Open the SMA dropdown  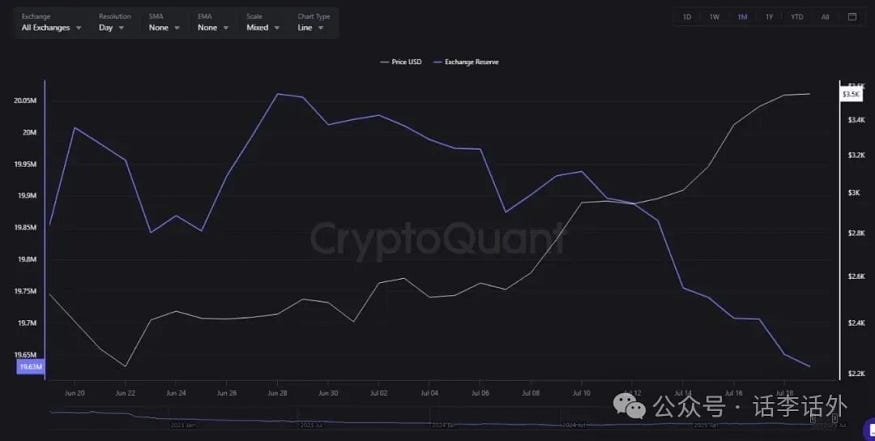(x=164, y=23)
